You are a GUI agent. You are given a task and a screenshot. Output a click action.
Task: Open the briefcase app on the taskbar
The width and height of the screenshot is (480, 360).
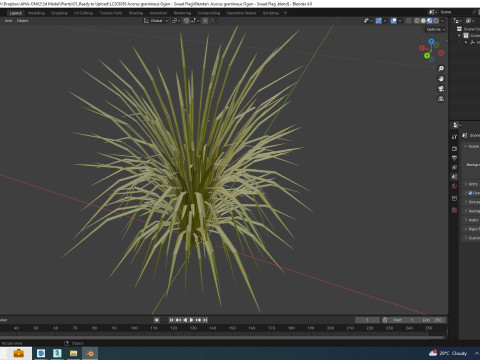[19, 353]
